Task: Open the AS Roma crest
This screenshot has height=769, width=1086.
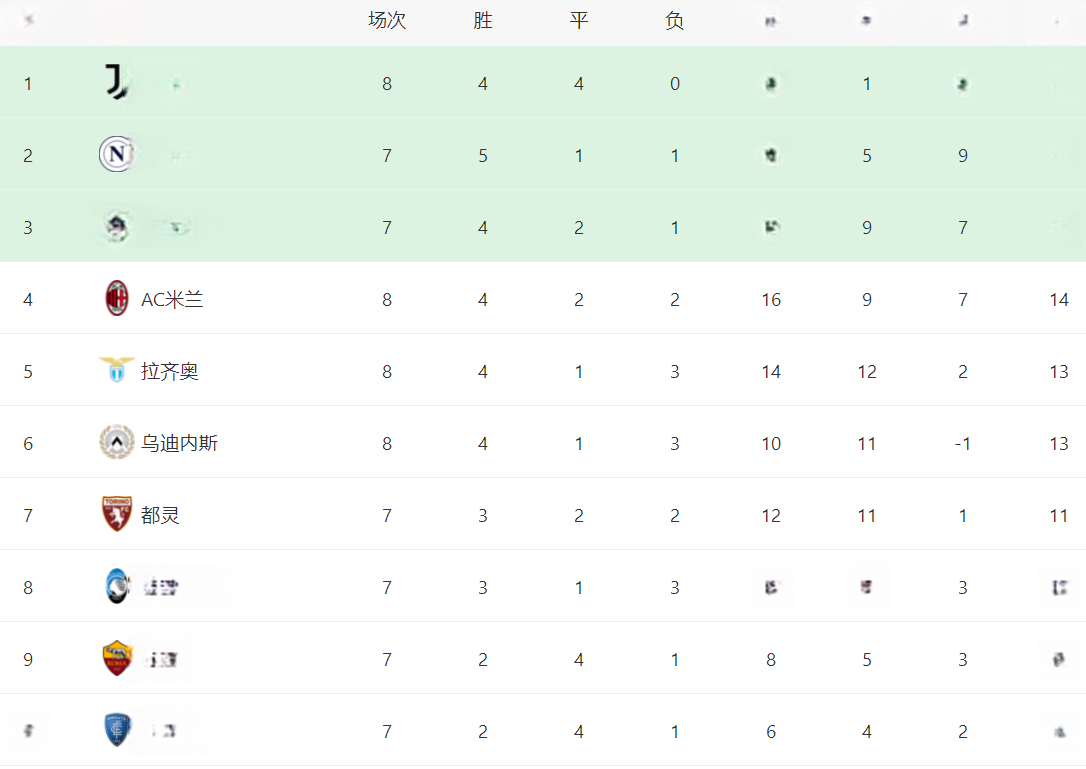Action: pyautogui.click(x=116, y=658)
